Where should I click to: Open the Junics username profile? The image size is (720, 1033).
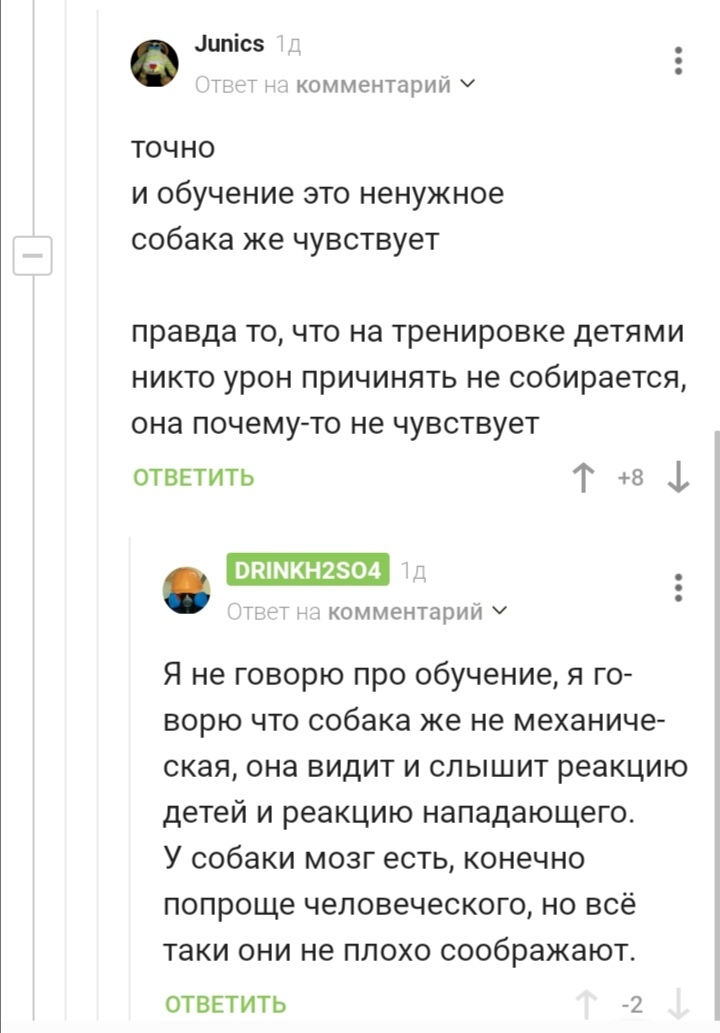click(x=230, y=44)
